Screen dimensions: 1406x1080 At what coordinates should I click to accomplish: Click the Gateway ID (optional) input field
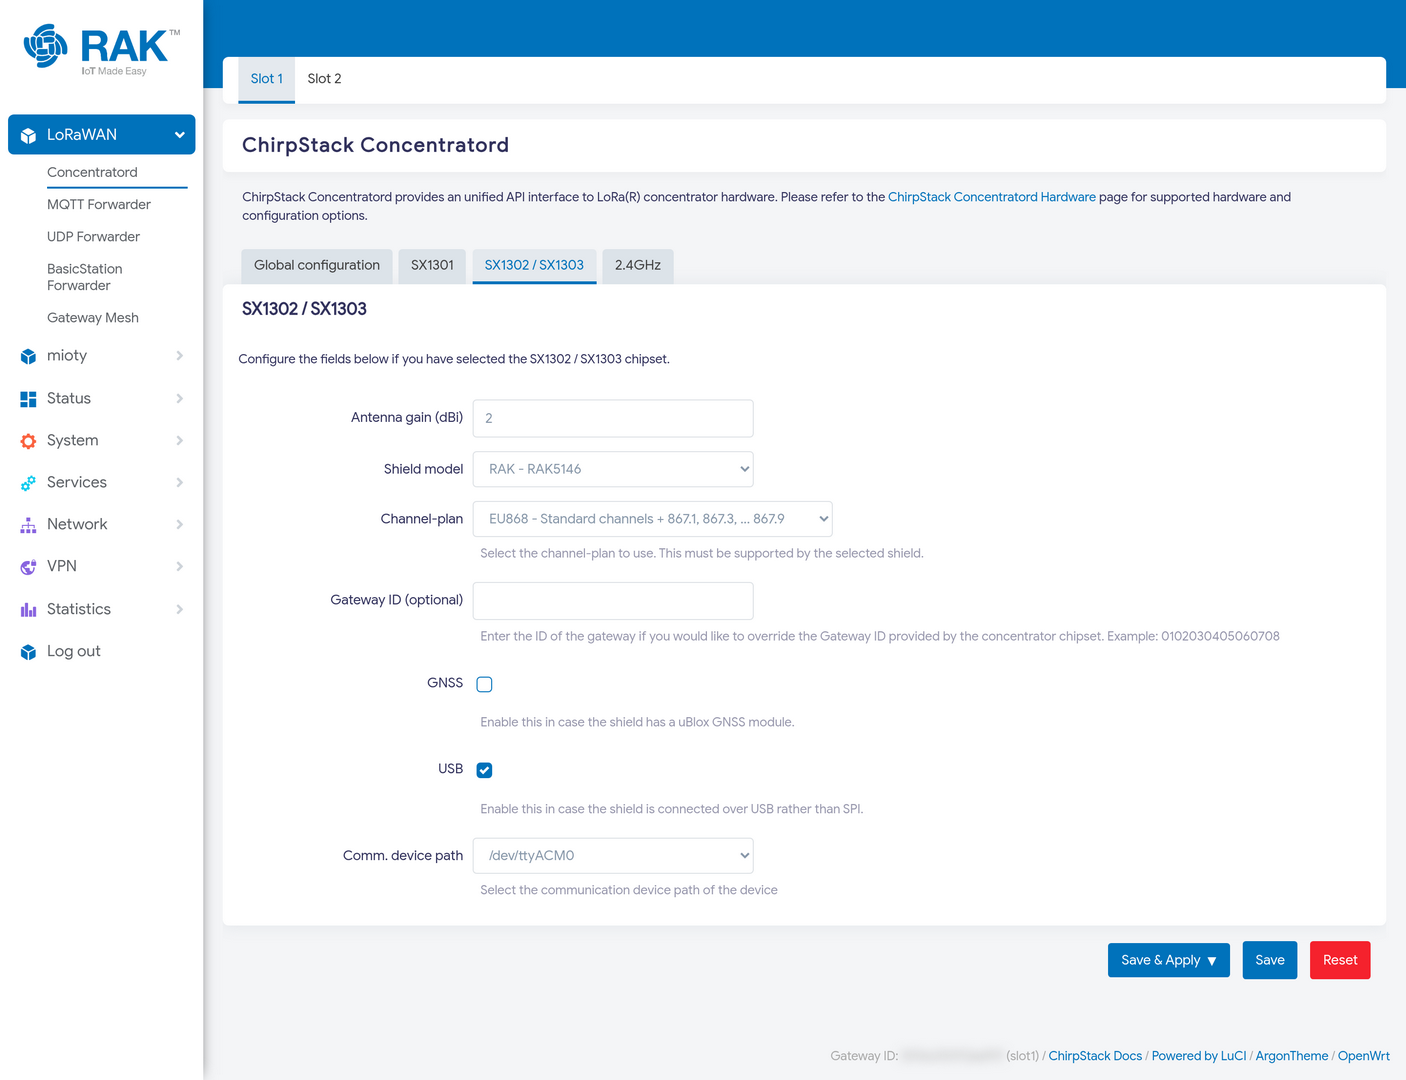[x=613, y=600]
